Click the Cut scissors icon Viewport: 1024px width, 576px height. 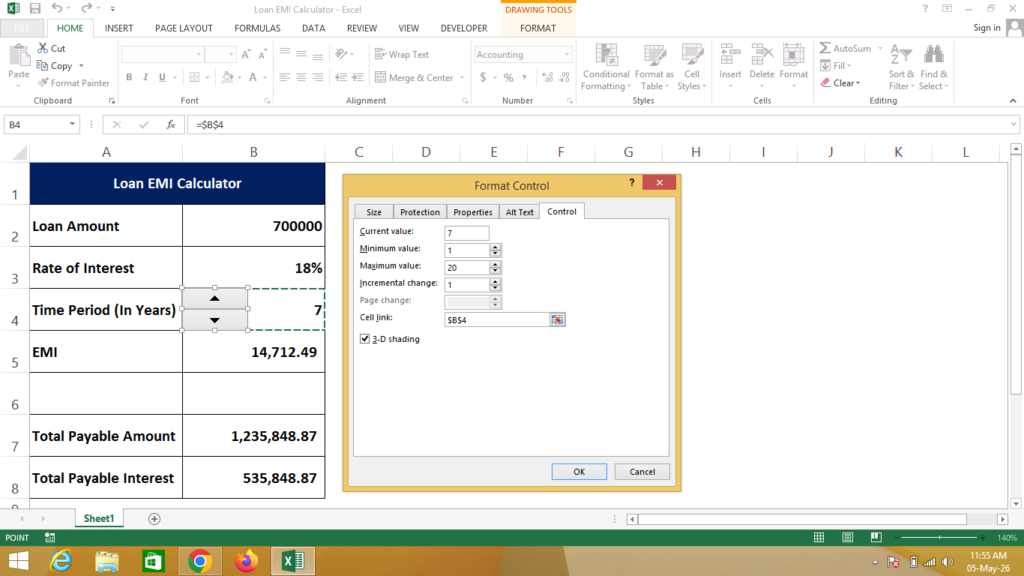pyautogui.click(x=42, y=48)
